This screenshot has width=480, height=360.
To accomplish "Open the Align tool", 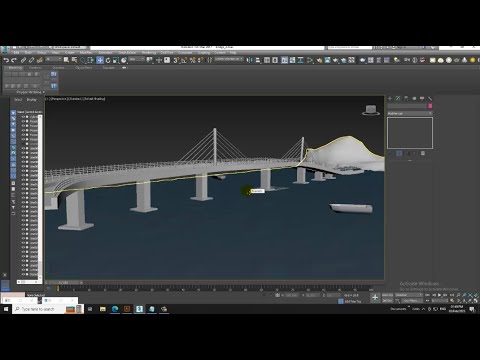I will pos(258,60).
